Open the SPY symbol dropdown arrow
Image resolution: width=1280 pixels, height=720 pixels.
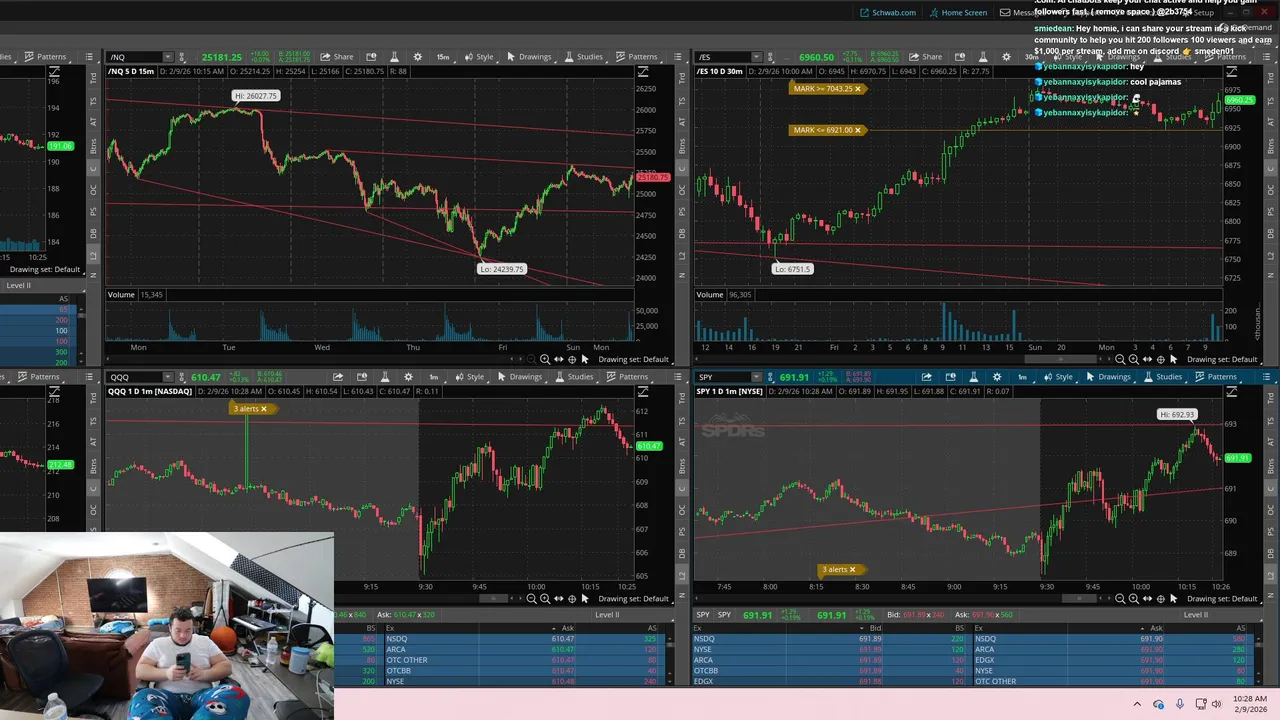(x=757, y=377)
